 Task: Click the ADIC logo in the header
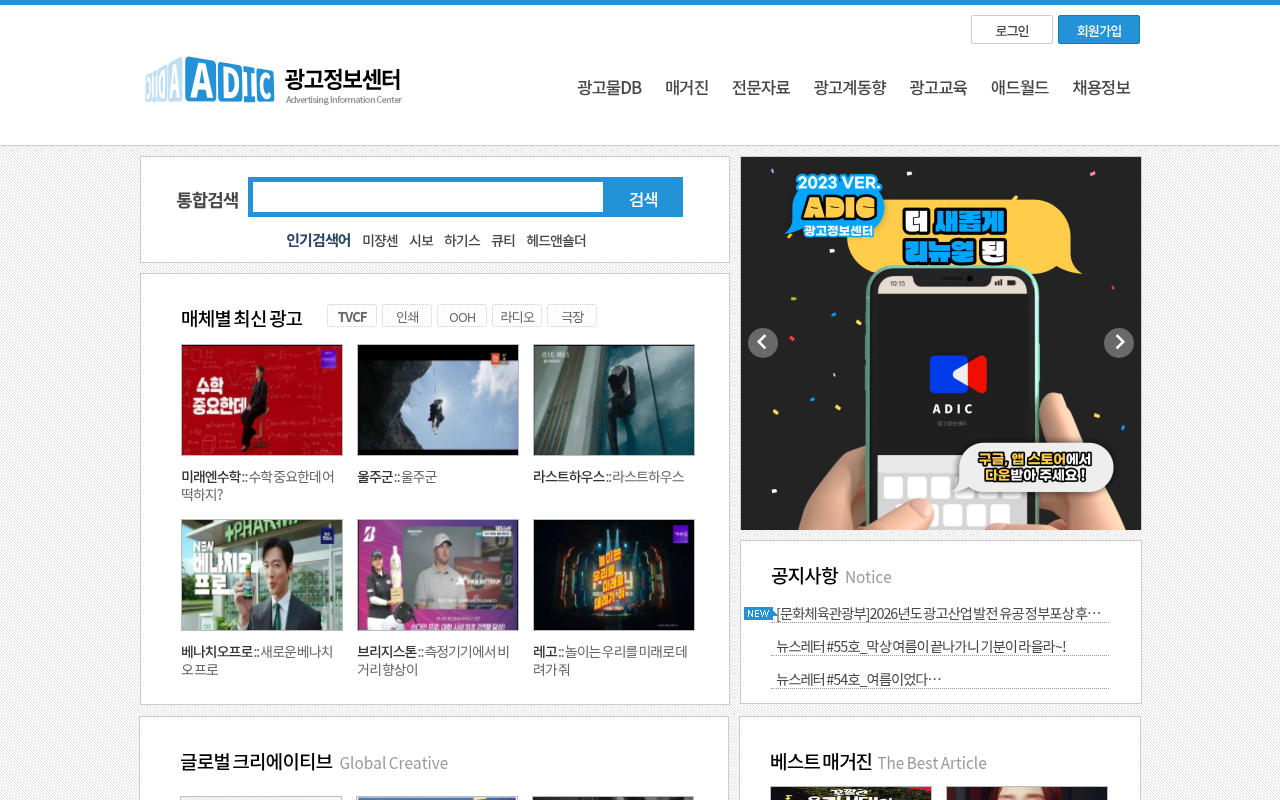pos(273,81)
